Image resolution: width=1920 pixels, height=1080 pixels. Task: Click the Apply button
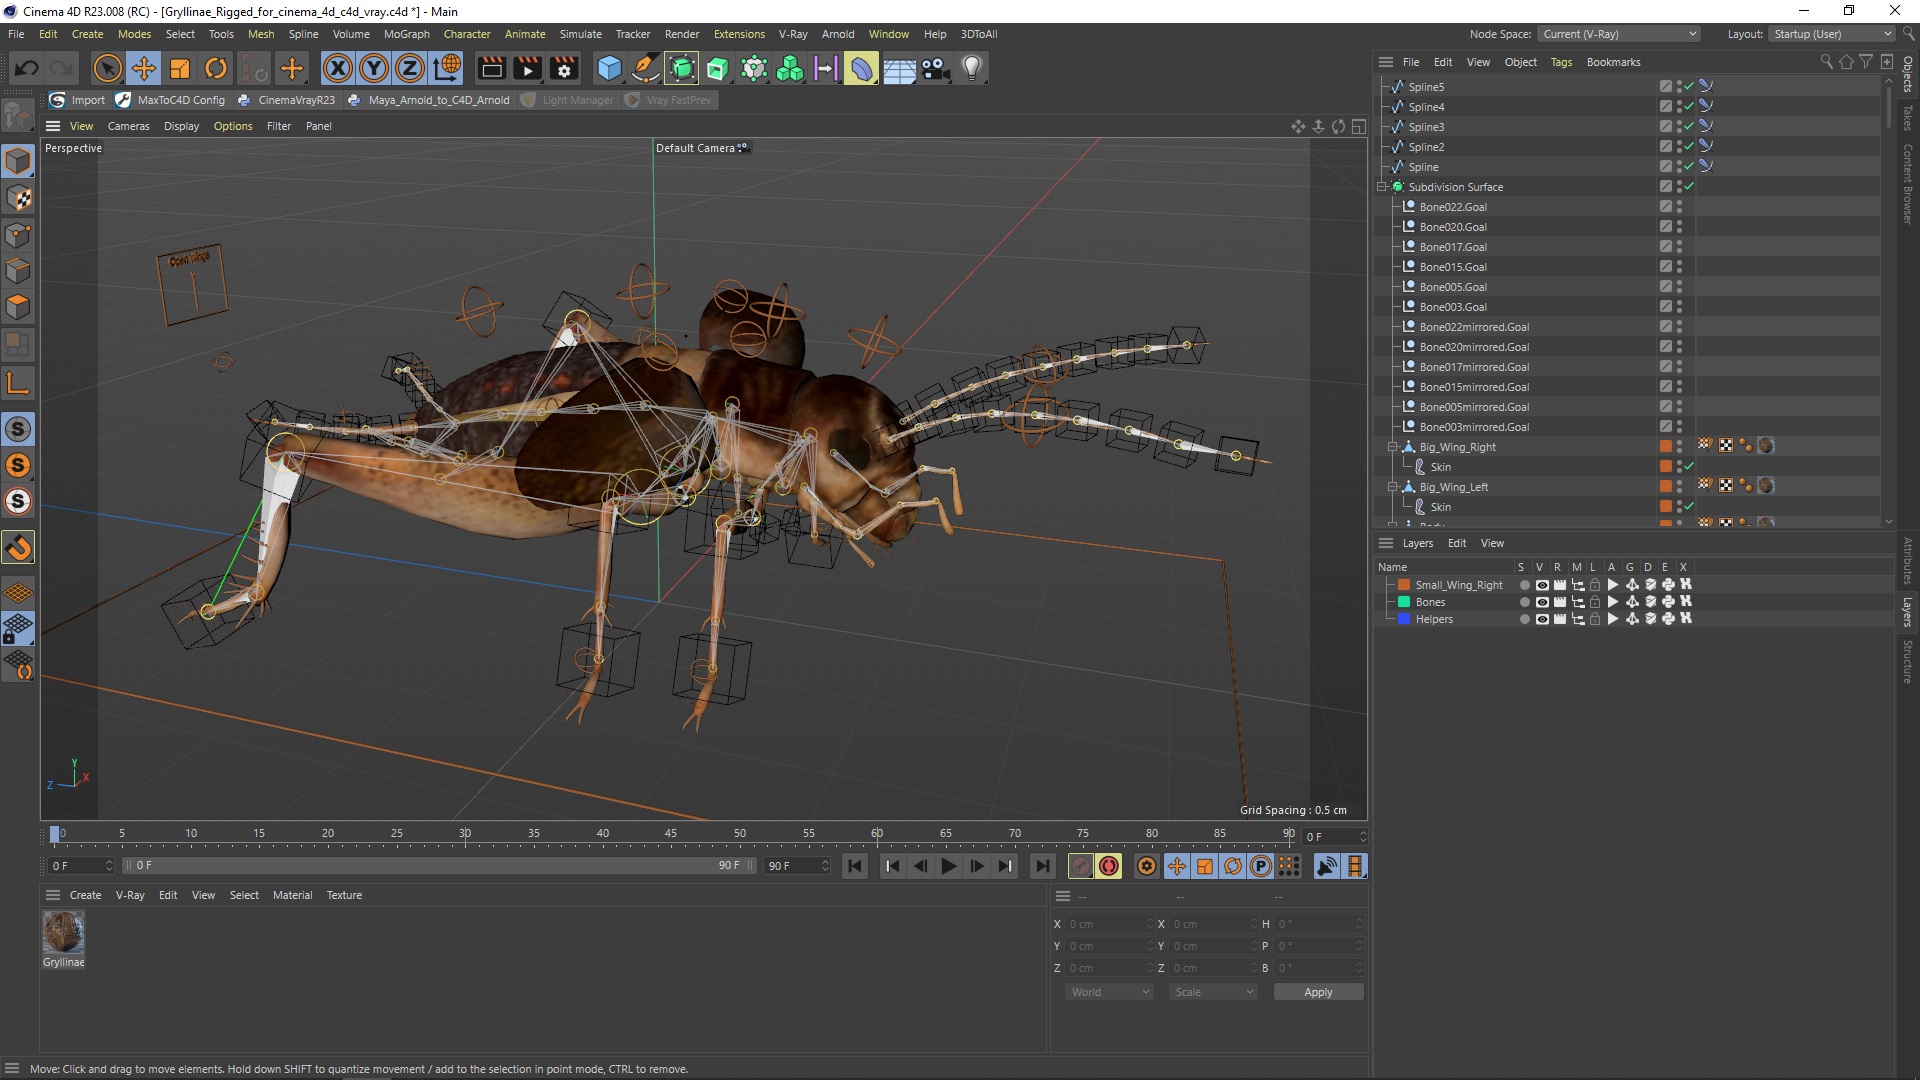click(1318, 992)
